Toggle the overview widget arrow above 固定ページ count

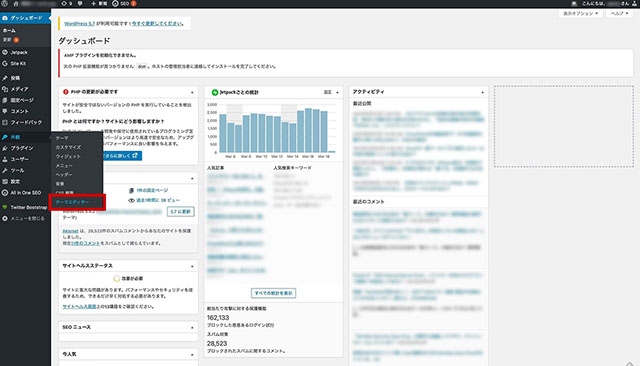pyautogui.click(x=192, y=178)
